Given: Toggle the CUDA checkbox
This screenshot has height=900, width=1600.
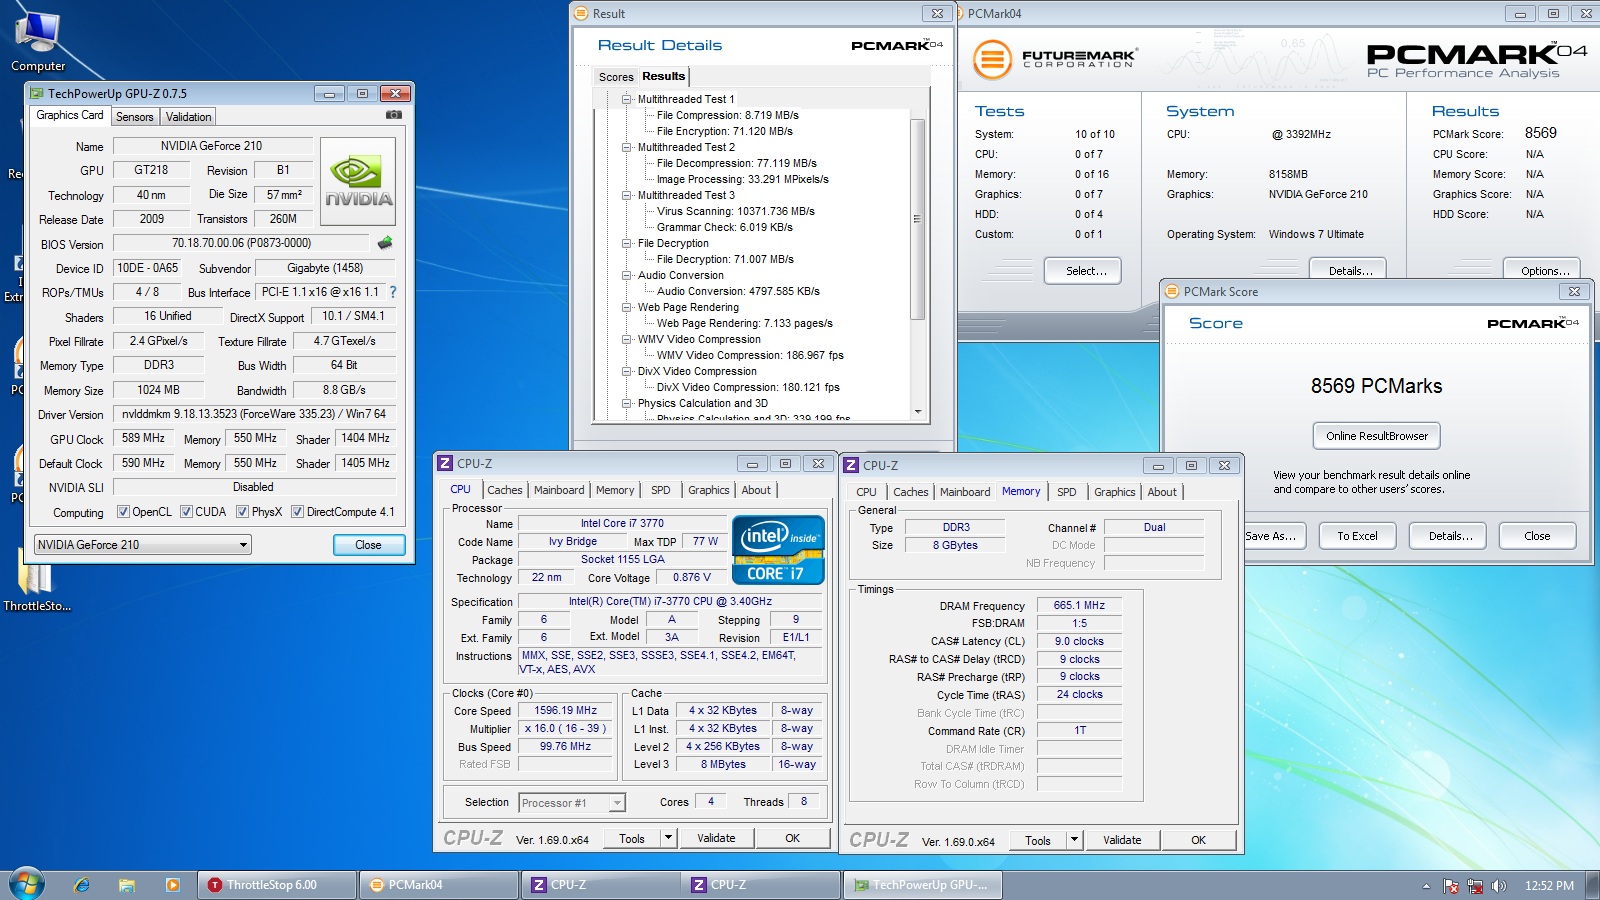Looking at the screenshot, I should click(x=186, y=512).
